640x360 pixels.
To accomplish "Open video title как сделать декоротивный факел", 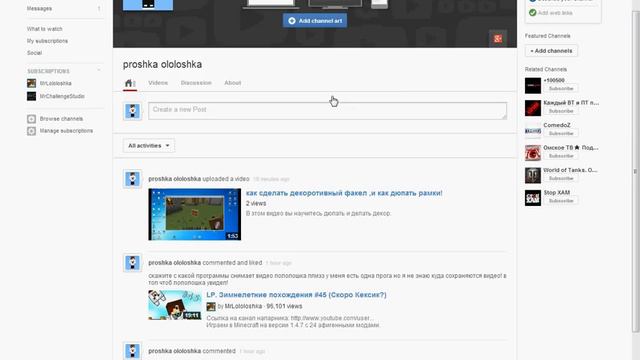I will [x=344, y=193].
